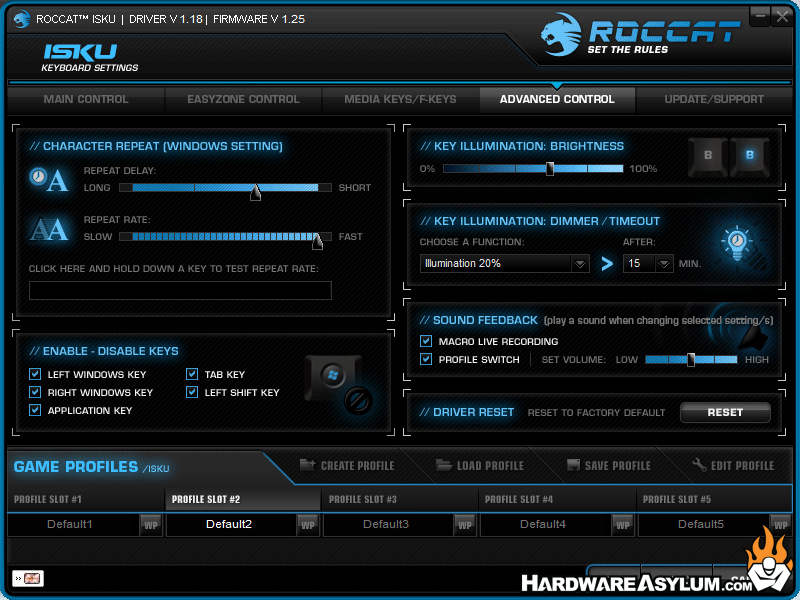Click Save Profile
Image resolution: width=800 pixels, height=600 pixels.
609,465
